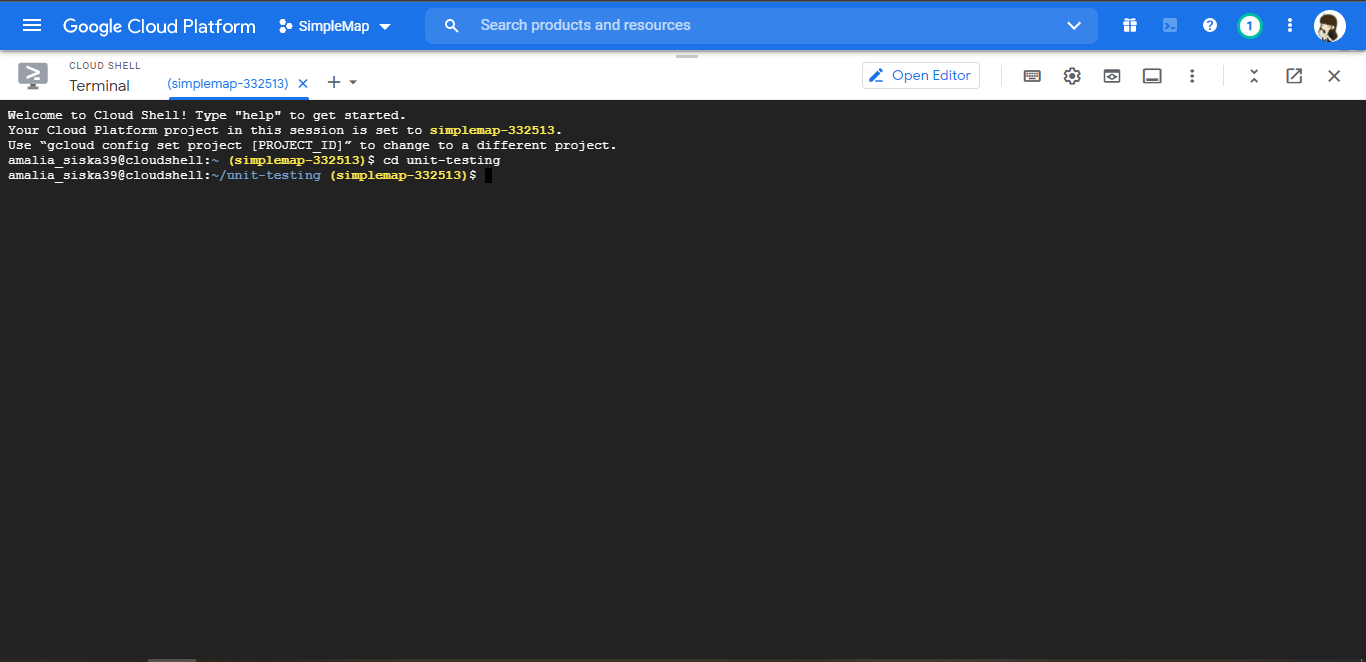Screen dimensions: 1366x662
Task: Open the Cloud Shell terminal settings gear
Action: [x=1072, y=75]
